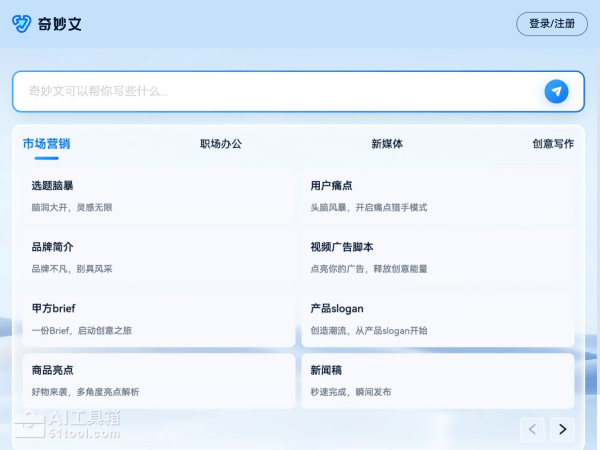The width and height of the screenshot is (600, 450).
Task: Pick the 产品slogan template
Action: coord(438,319)
